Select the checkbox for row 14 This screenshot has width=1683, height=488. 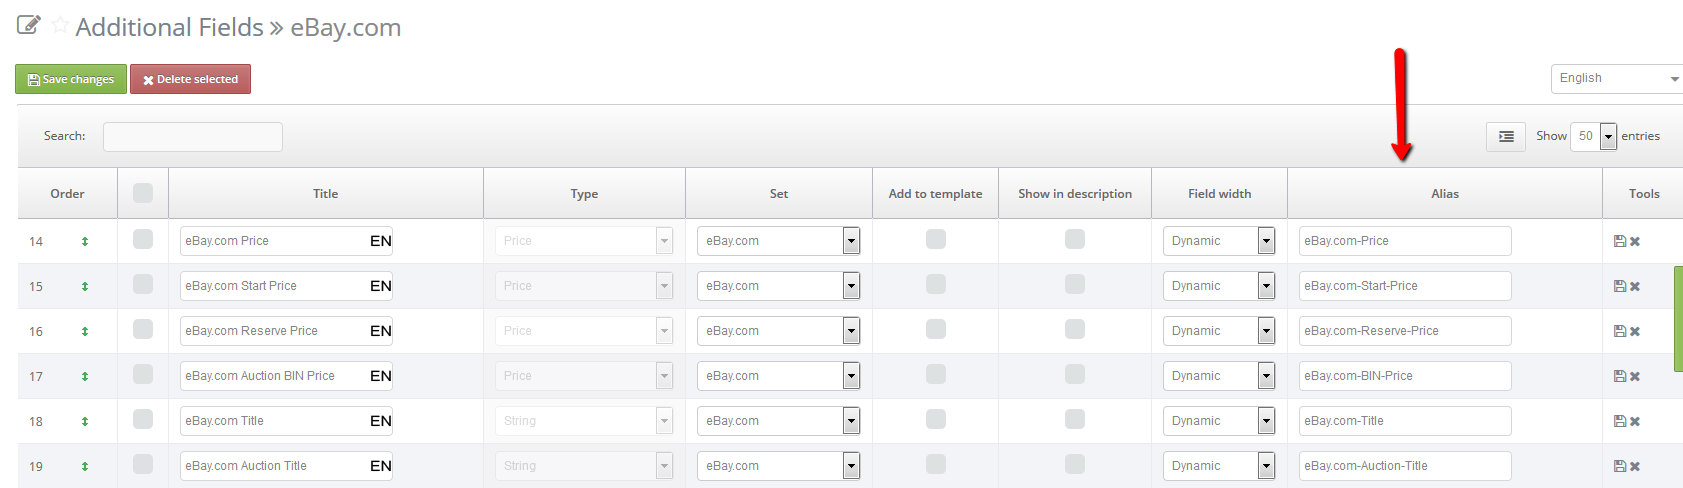click(x=143, y=239)
